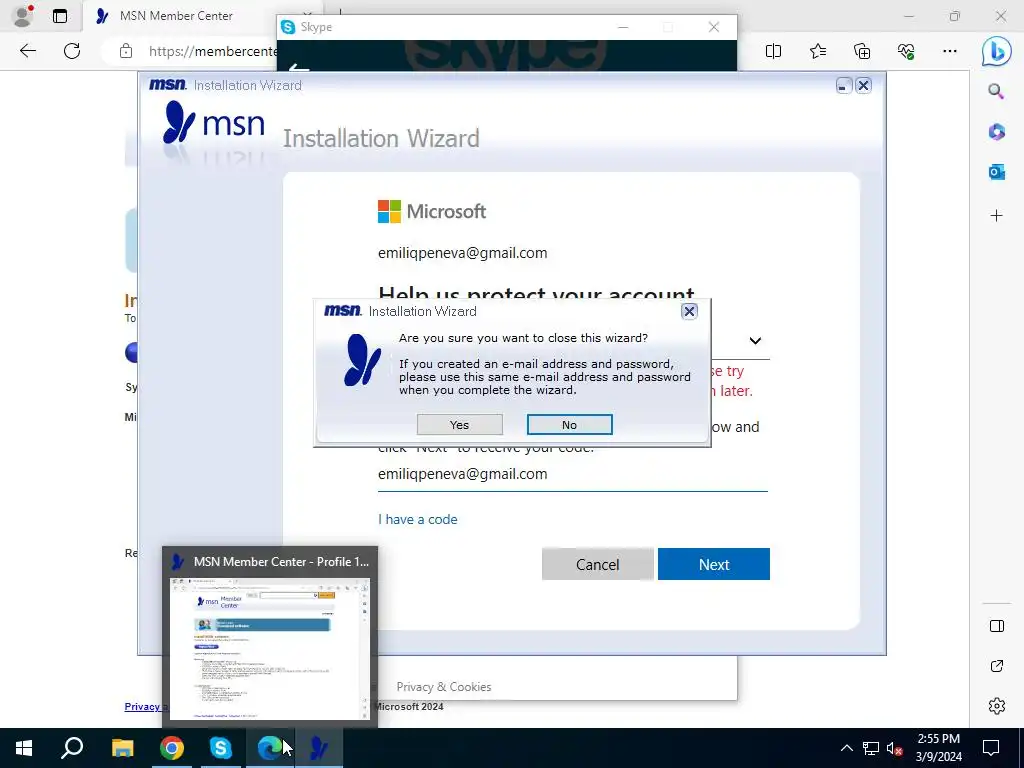This screenshot has width=1024, height=768.
Task: View site information lock icon
Action: [x=126, y=51]
